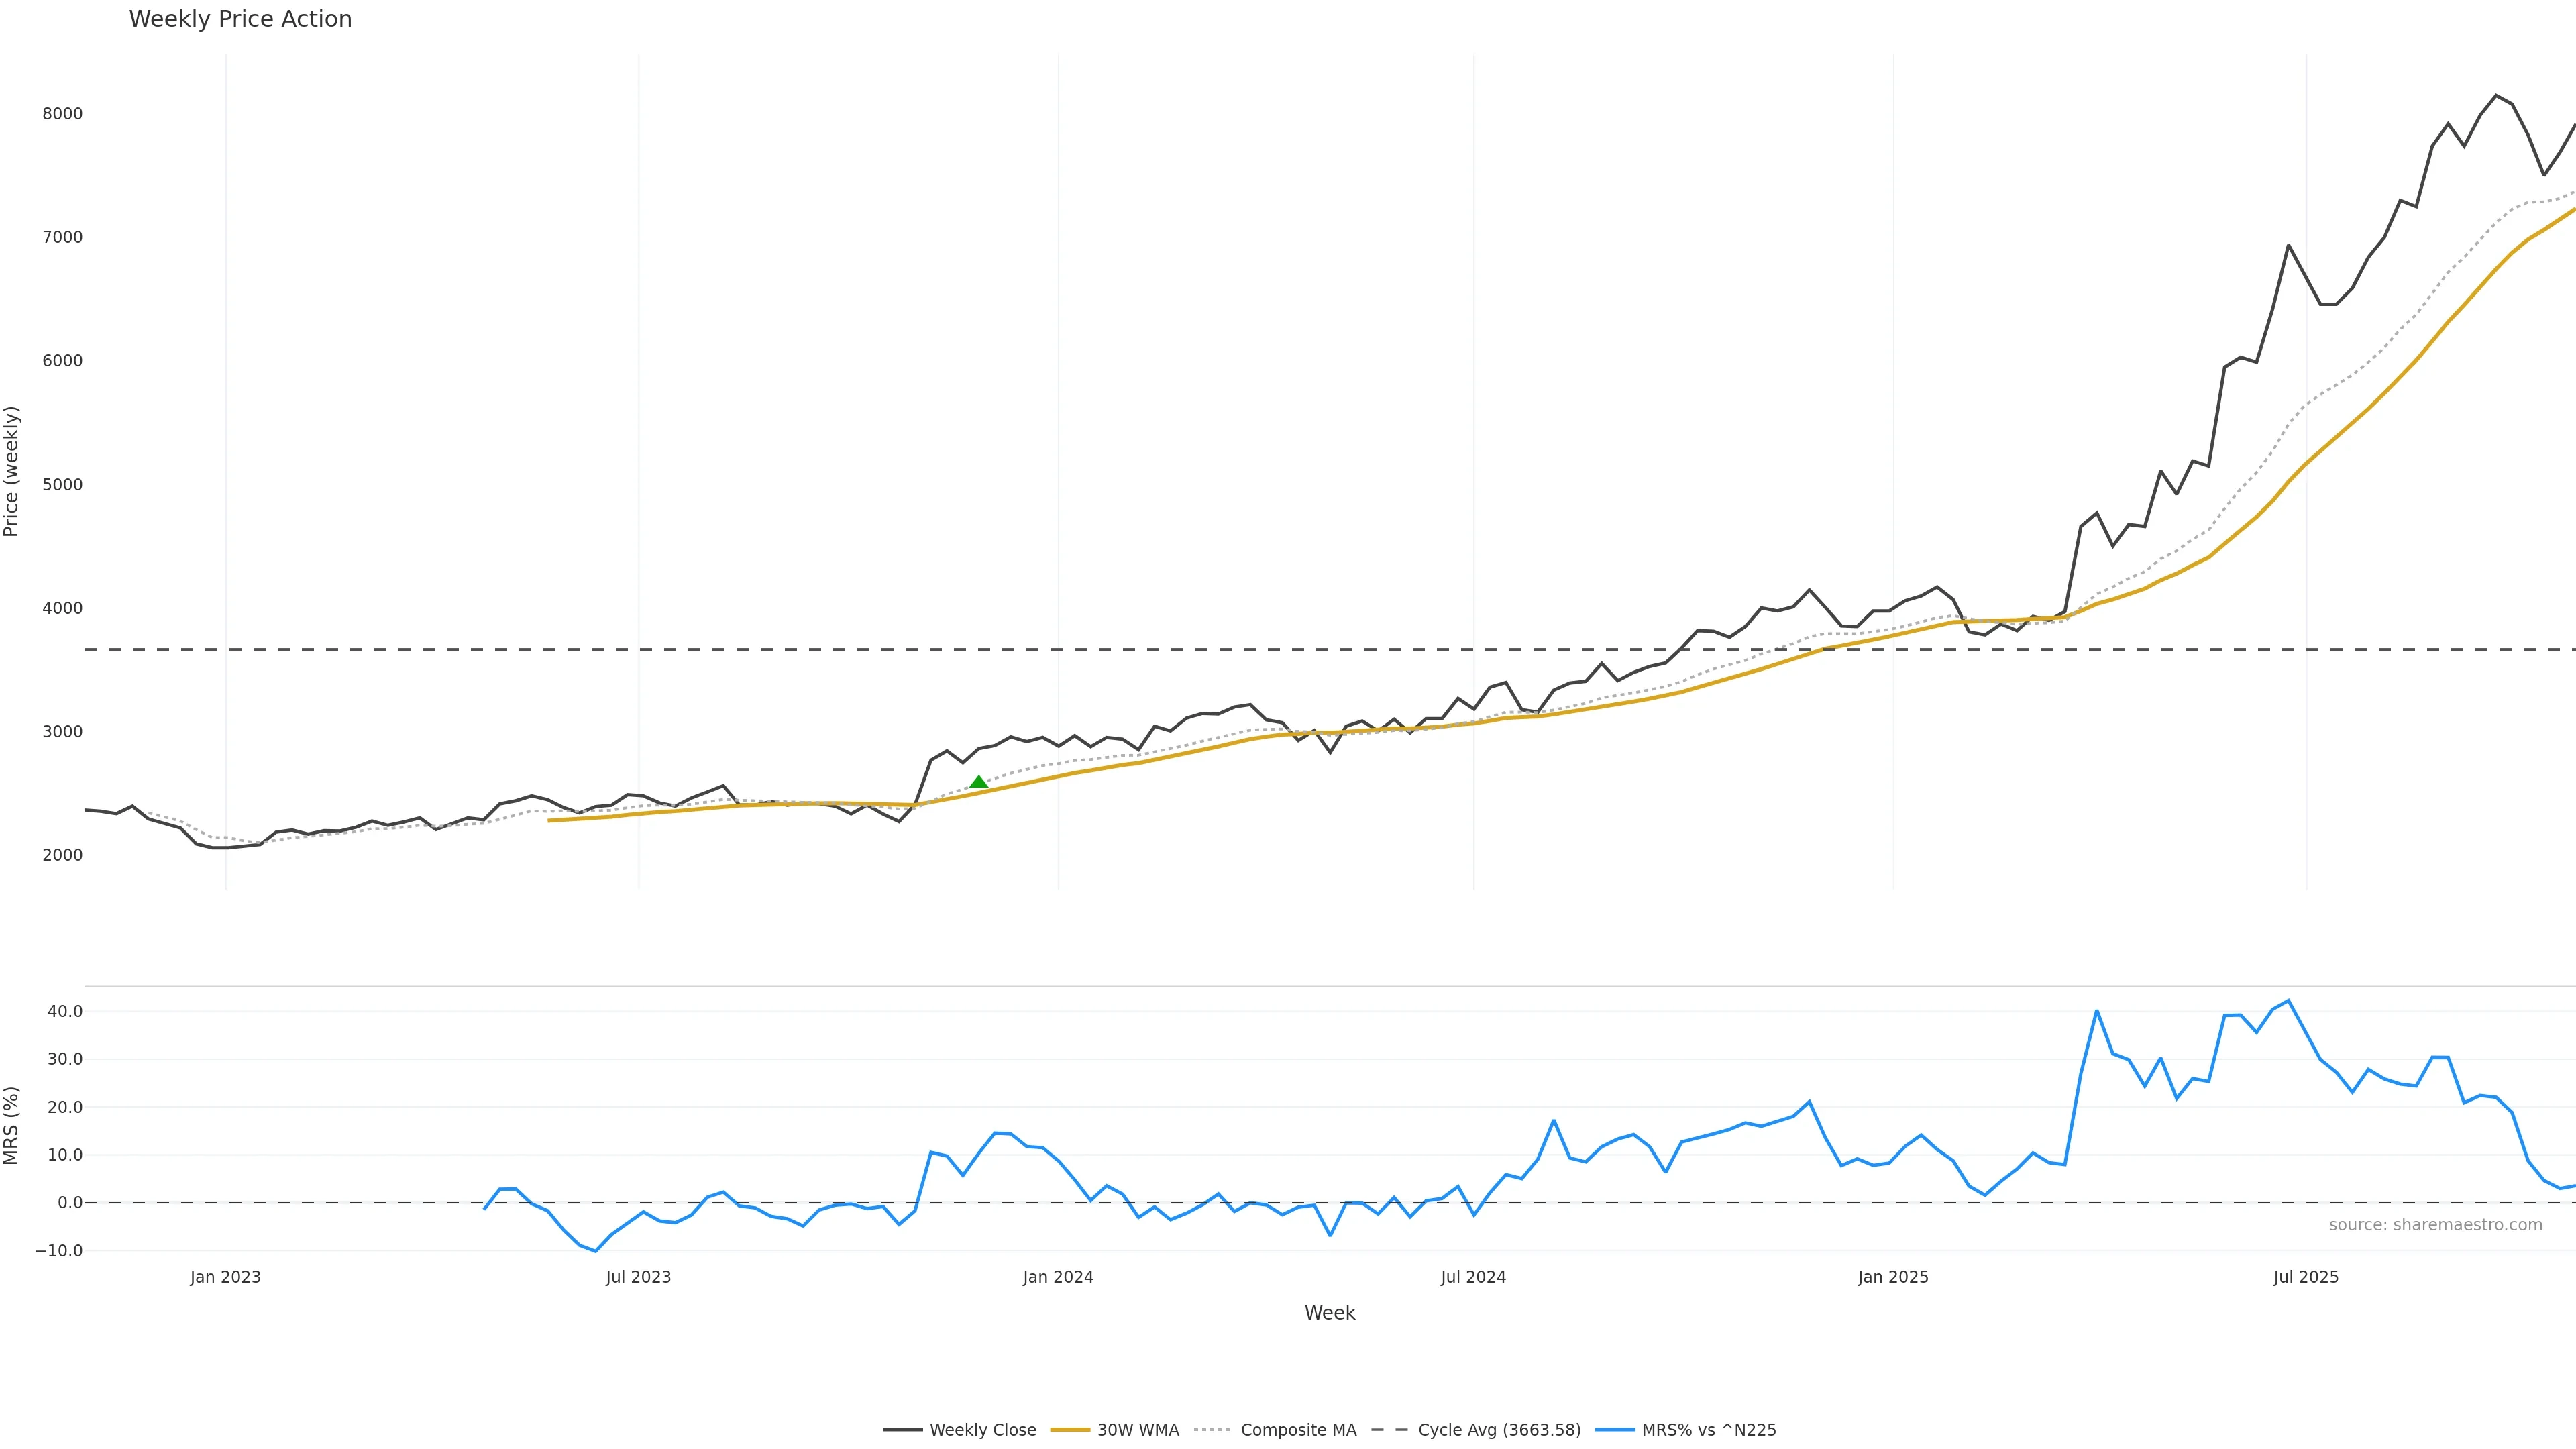The width and height of the screenshot is (2576, 1449).
Task: Open the sharemaestro.com source link
Action: [2435, 1225]
